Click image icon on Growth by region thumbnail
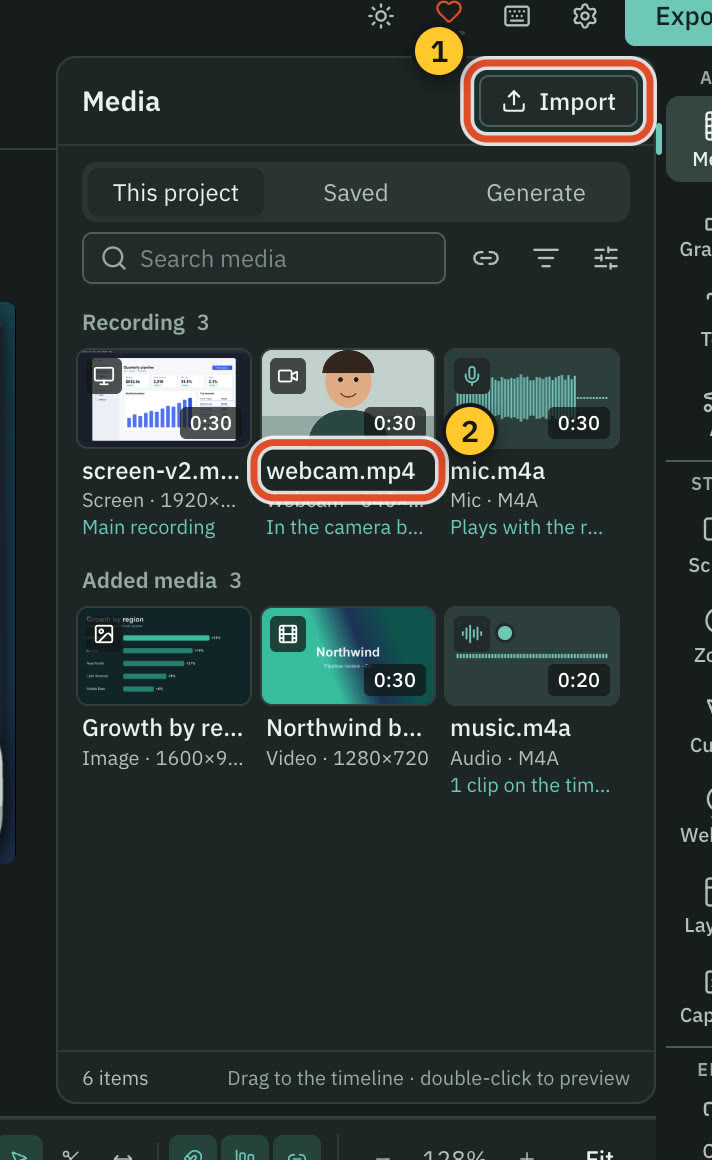Image resolution: width=712 pixels, height=1160 pixels. pyautogui.click(x=104, y=634)
